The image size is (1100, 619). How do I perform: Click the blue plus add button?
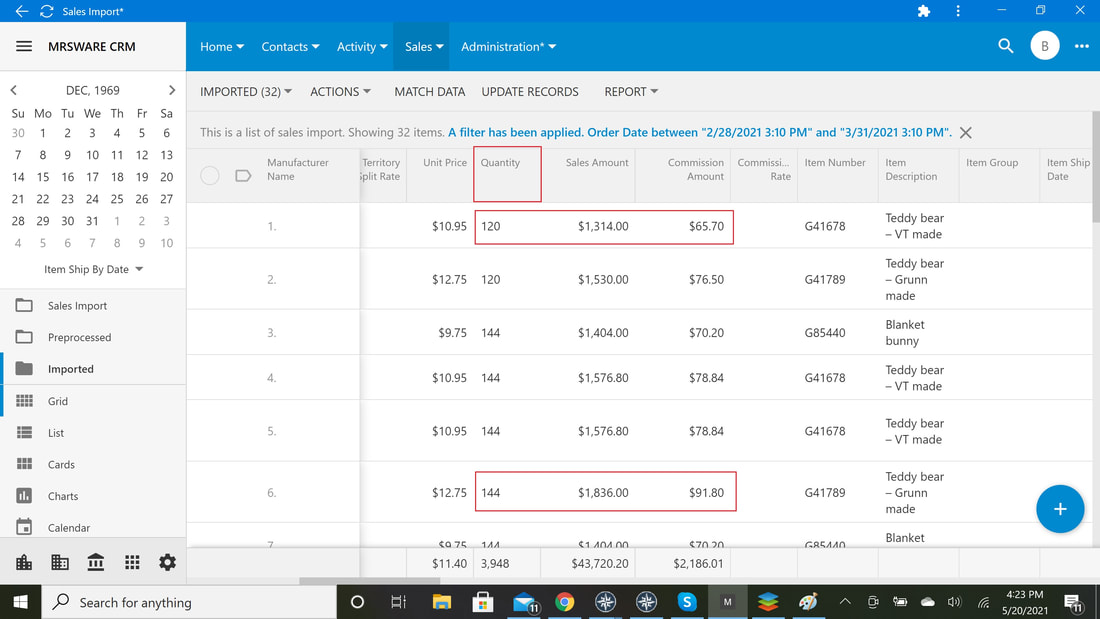(1060, 509)
